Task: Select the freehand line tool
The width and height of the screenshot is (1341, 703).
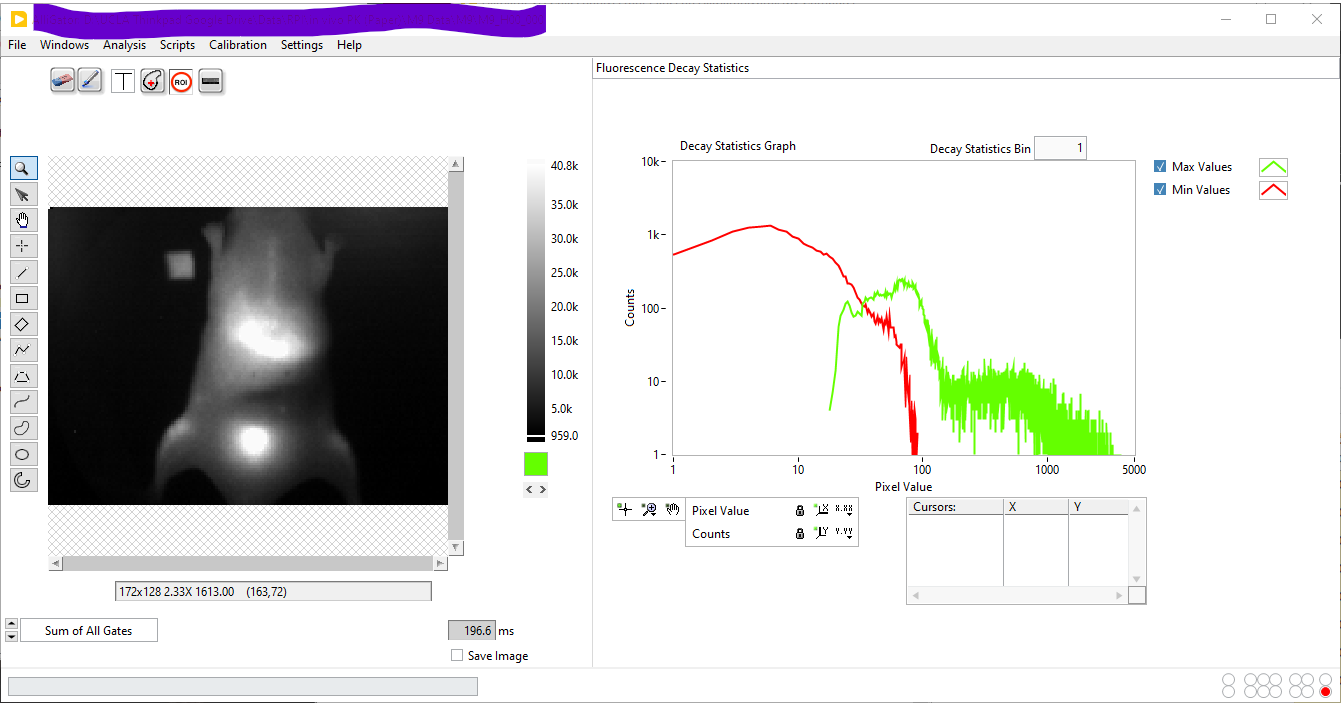Action: (x=22, y=402)
